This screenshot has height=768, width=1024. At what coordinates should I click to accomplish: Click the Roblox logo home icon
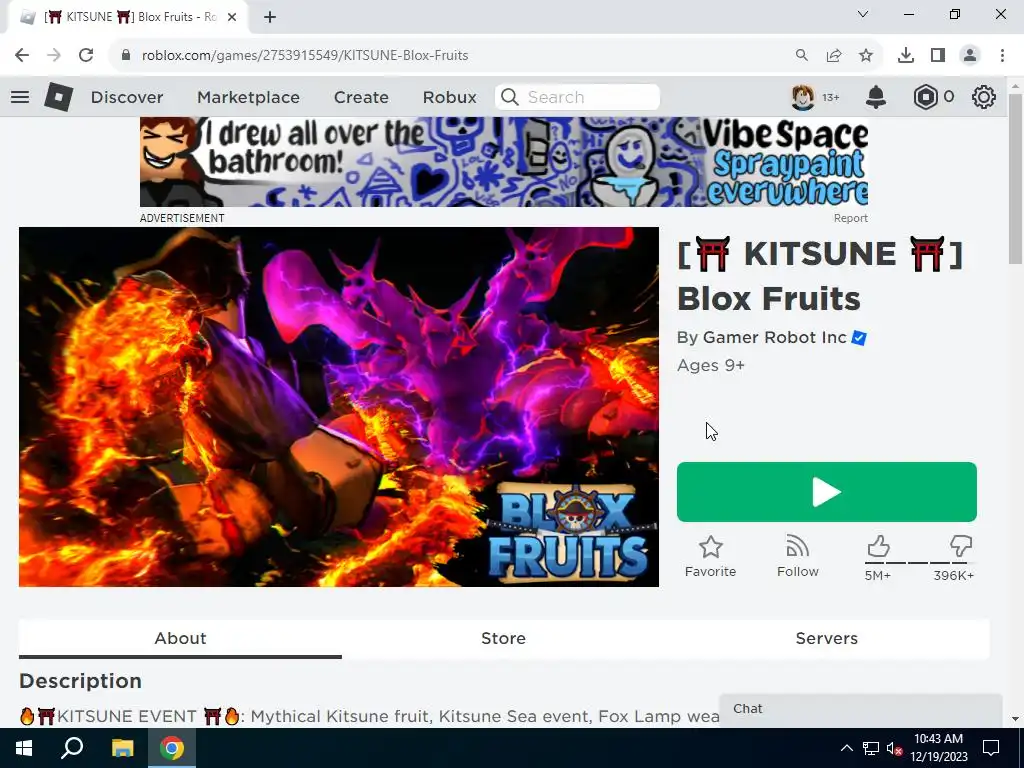(x=58, y=97)
